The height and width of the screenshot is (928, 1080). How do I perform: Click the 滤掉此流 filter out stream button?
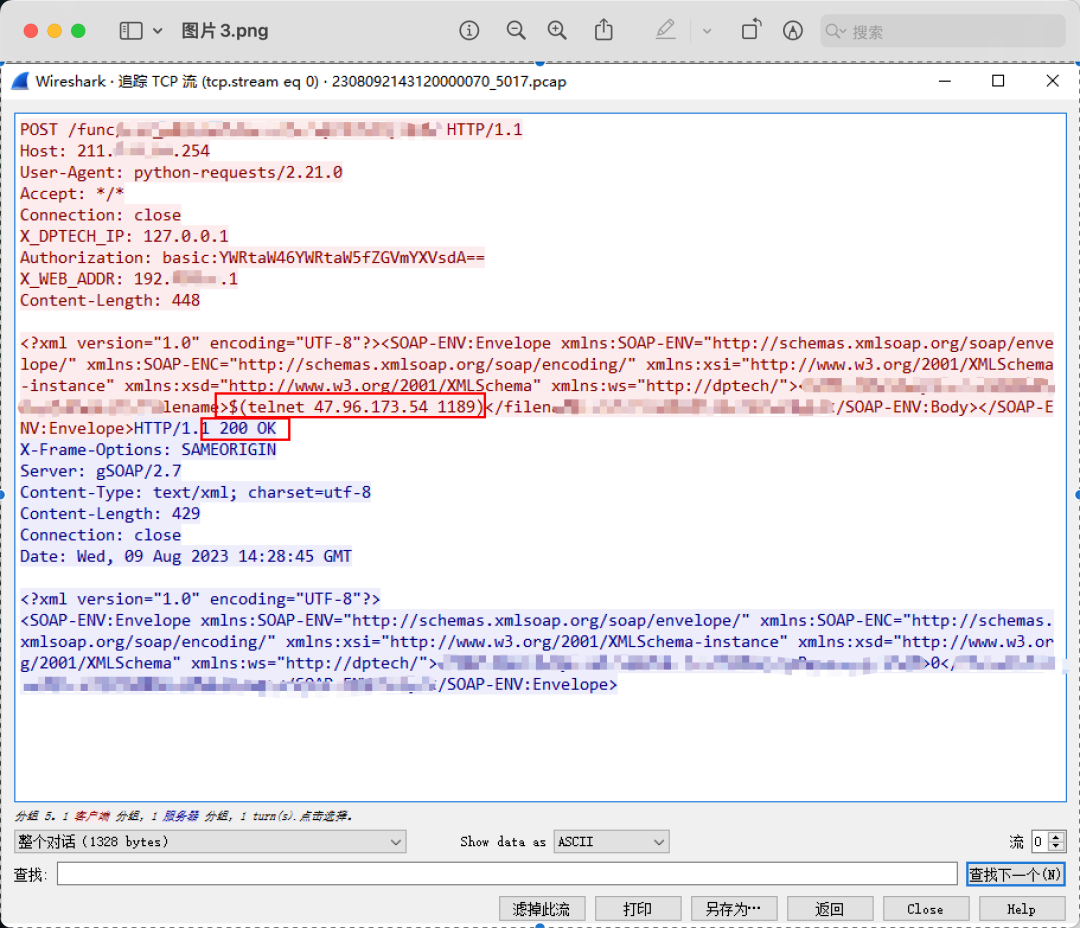pyautogui.click(x=541, y=909)
